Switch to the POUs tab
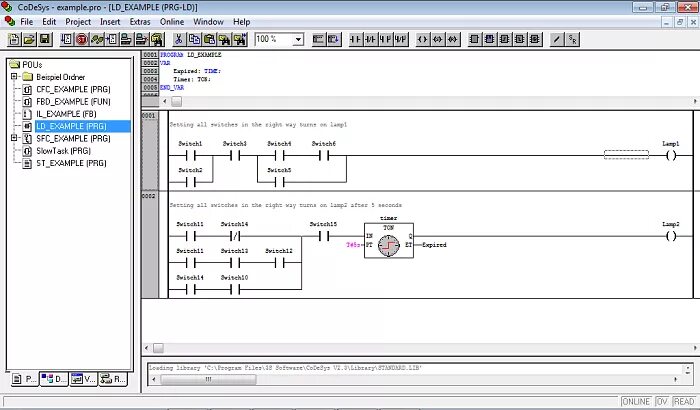The width and height of the screenshot is (700, 410). pos(24,379)
